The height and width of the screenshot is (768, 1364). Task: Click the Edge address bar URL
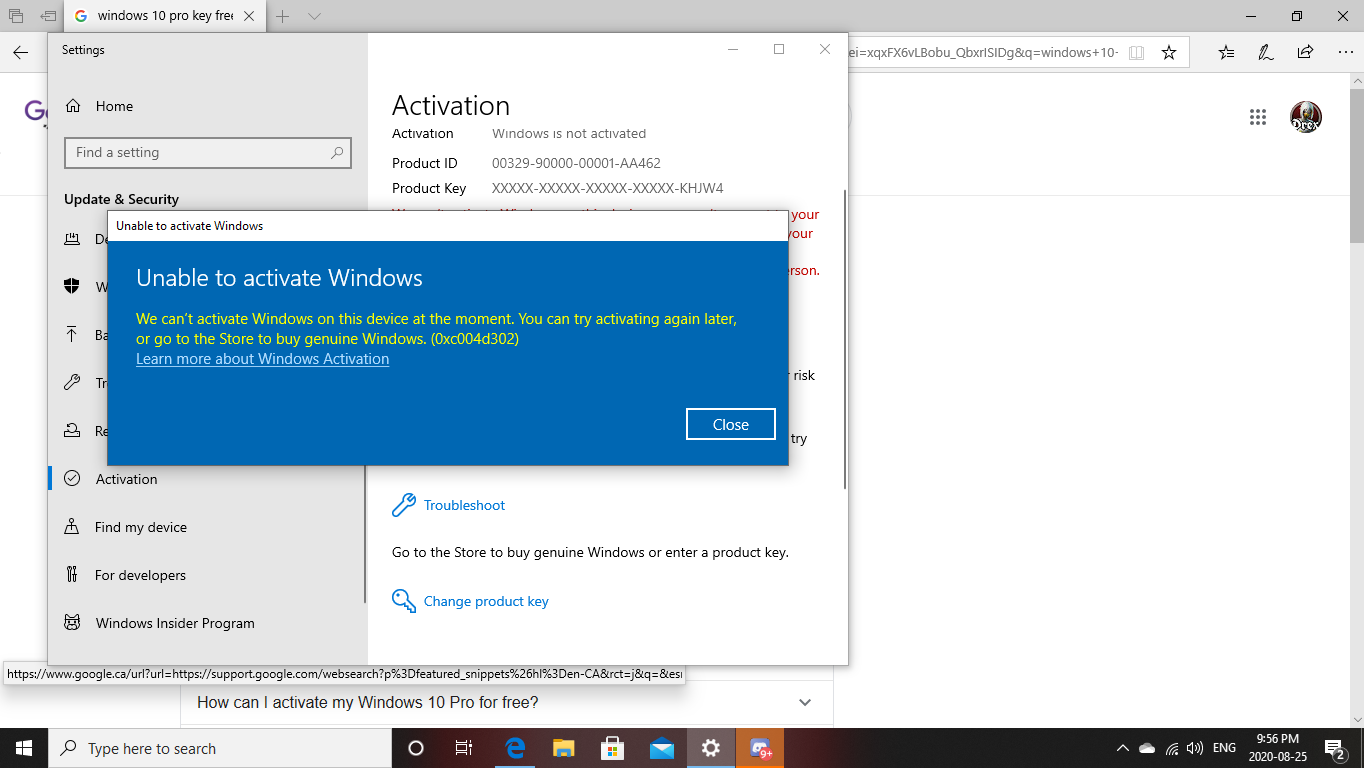pos(983,52)
